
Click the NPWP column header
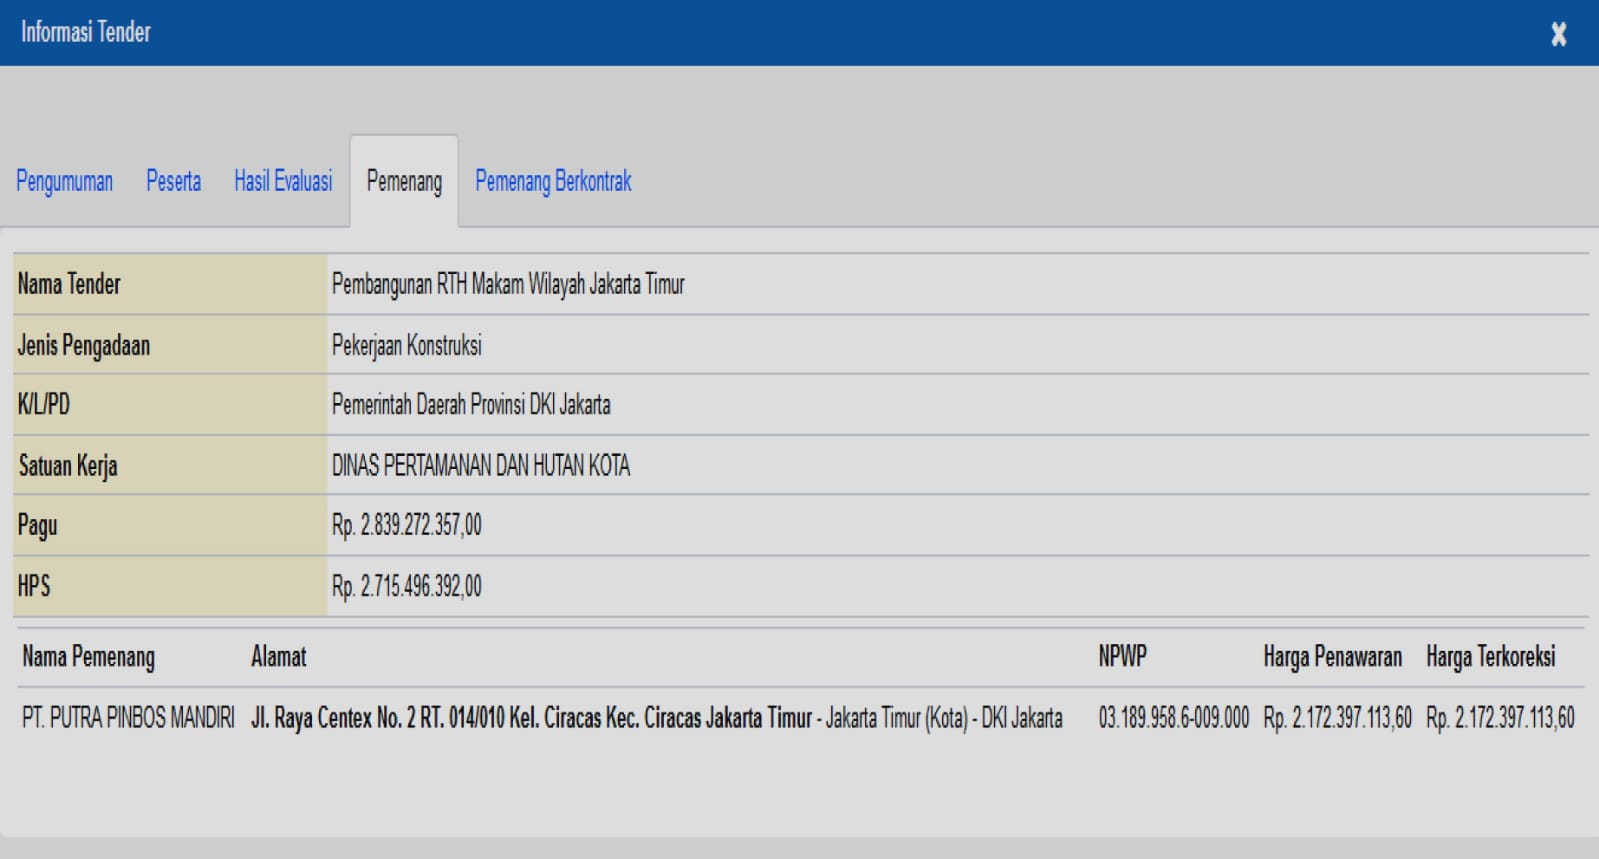1123,657
